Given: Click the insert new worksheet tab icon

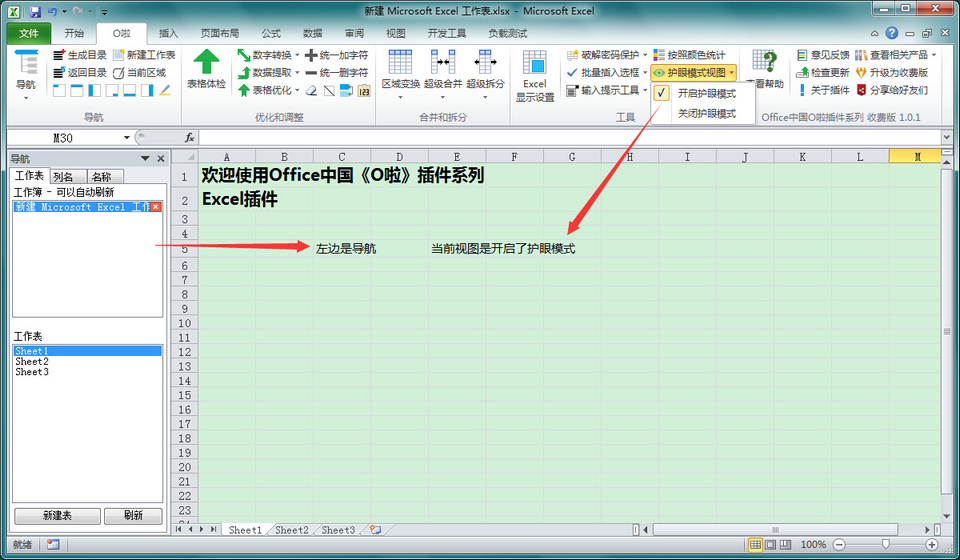Looking at the screenshot, I should point(375,529).
